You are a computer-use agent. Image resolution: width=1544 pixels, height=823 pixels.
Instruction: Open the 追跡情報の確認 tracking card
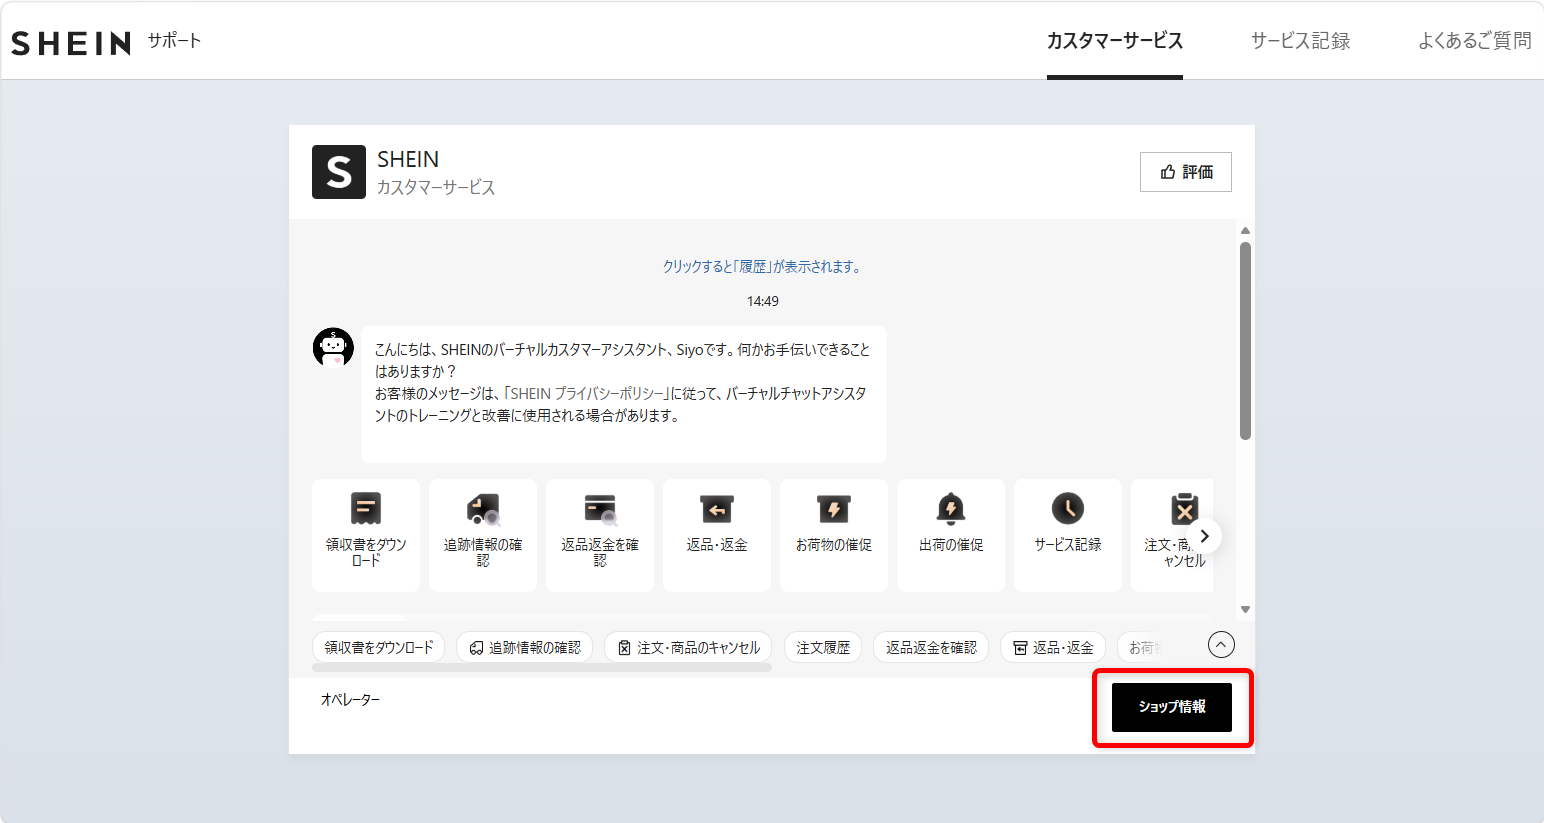(x=483, y=535)
